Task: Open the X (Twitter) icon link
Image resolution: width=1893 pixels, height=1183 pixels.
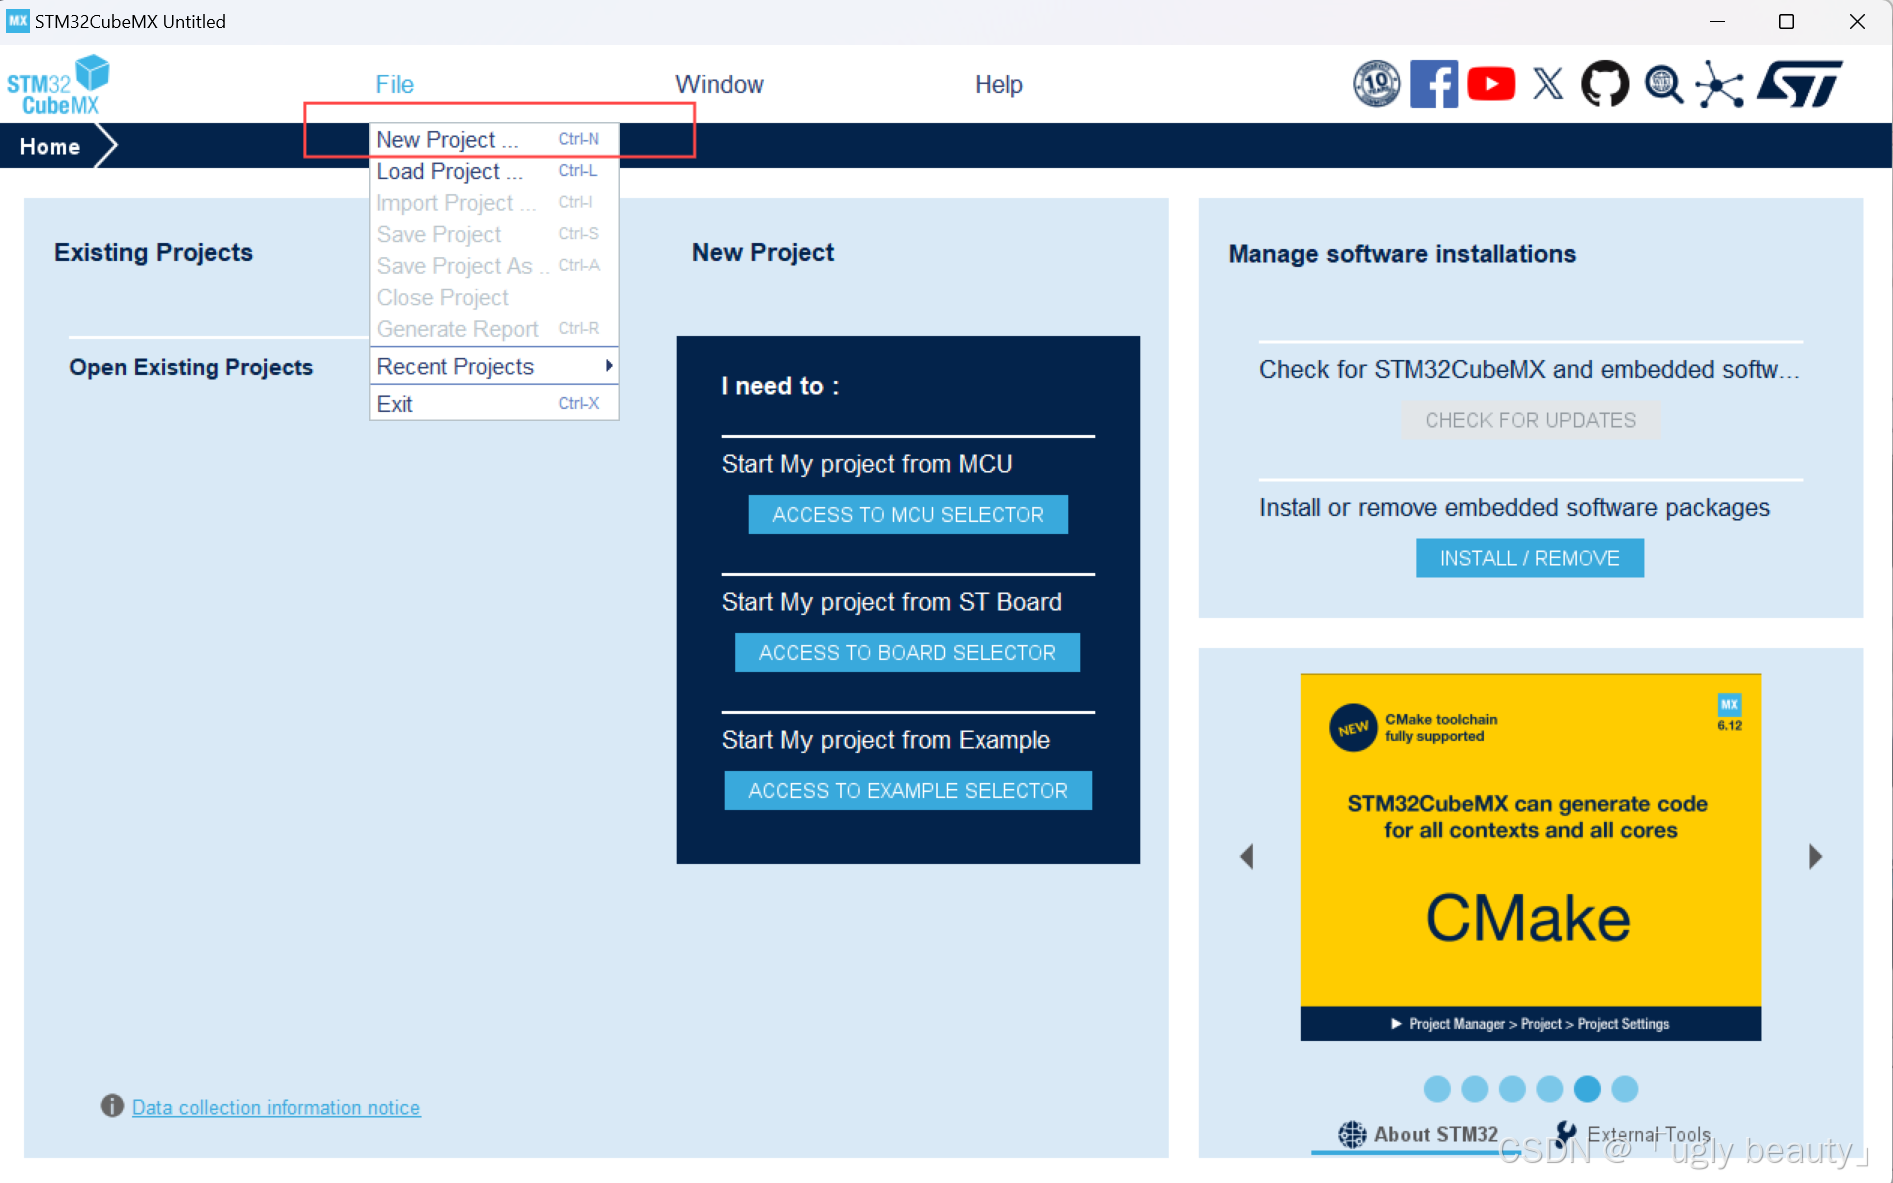Action: 1548,84
